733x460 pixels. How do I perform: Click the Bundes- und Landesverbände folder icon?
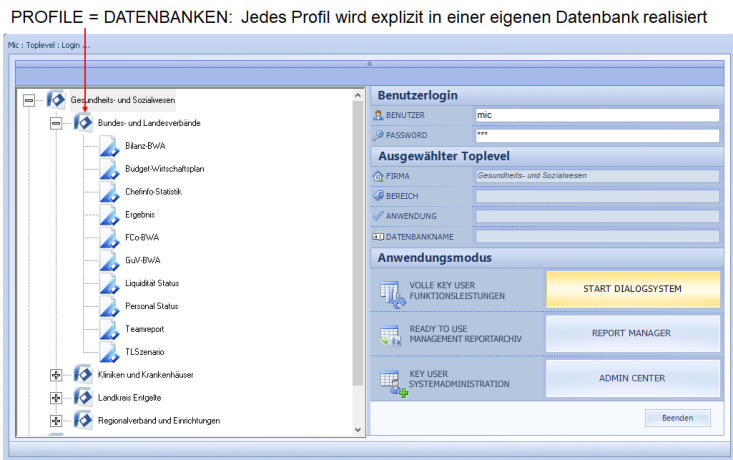coord(83,123)
